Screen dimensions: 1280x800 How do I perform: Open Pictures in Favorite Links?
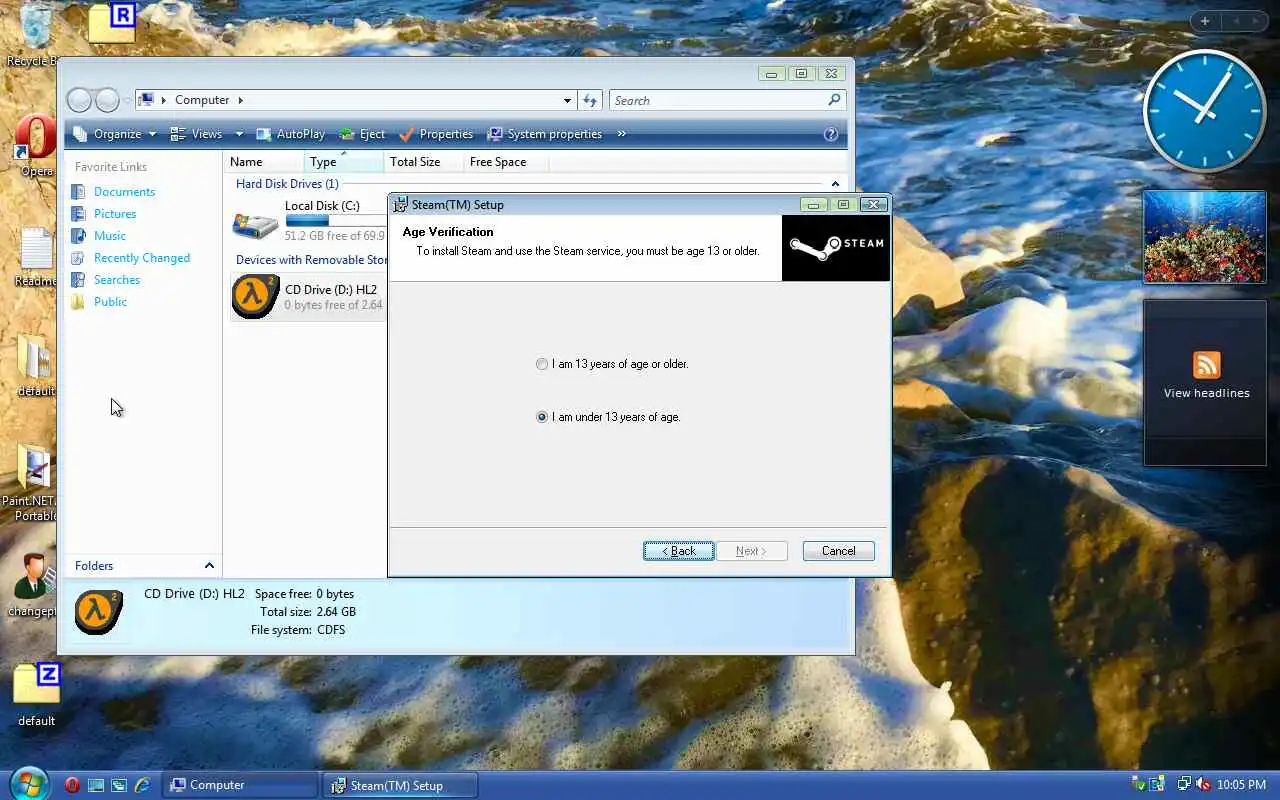tap(114, 214)
